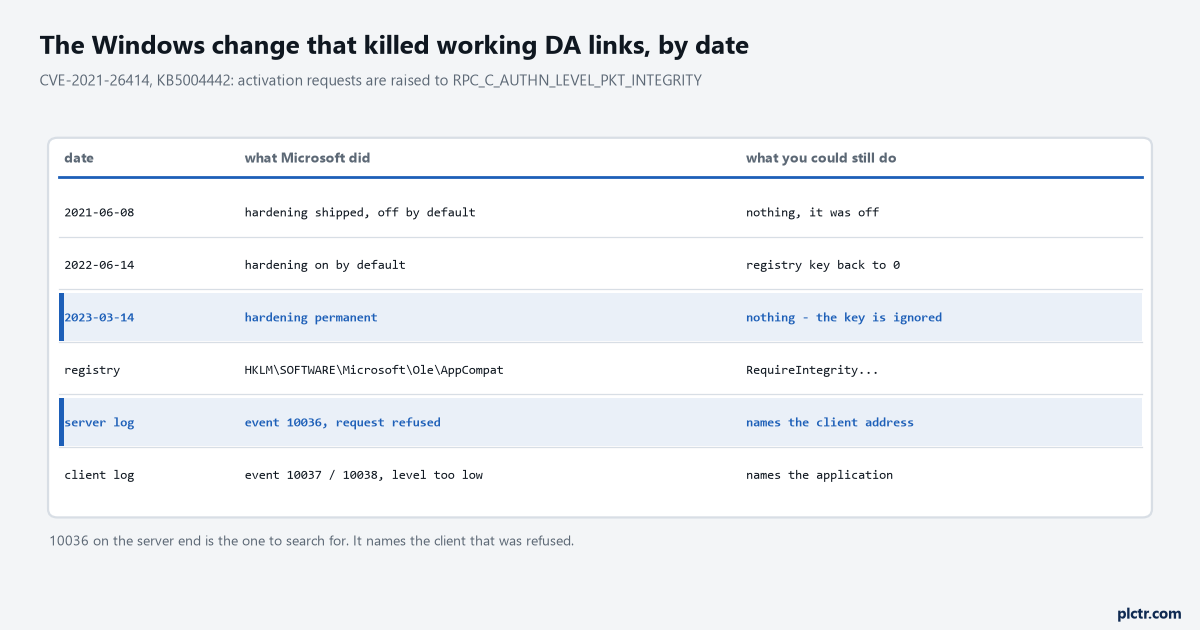Viewport: 1200px width, 630px height.
Task: Open the plctr.com site label
Action: [x=1149, y=613]
